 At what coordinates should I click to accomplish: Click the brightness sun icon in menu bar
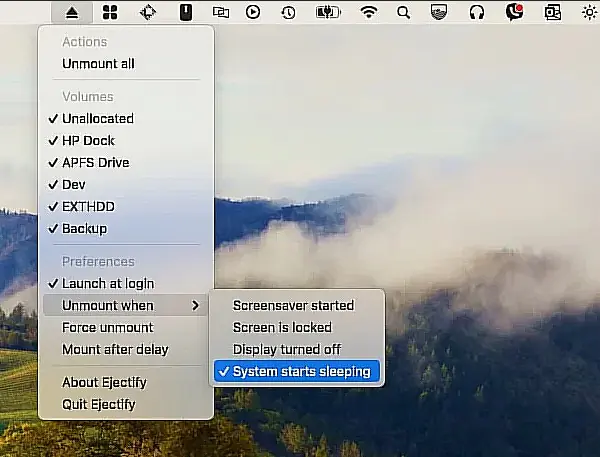tap(590, 13)
